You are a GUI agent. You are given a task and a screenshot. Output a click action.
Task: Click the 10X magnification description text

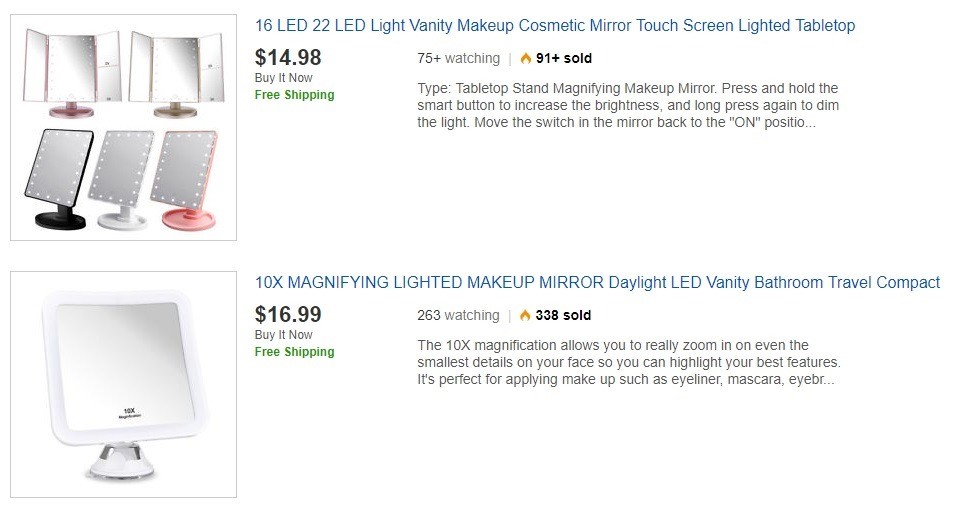628,363
